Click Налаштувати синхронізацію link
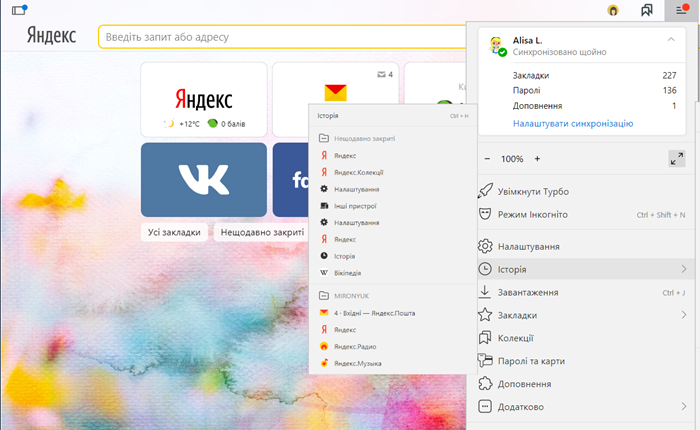700x430 pixels. tap(573, 123)
